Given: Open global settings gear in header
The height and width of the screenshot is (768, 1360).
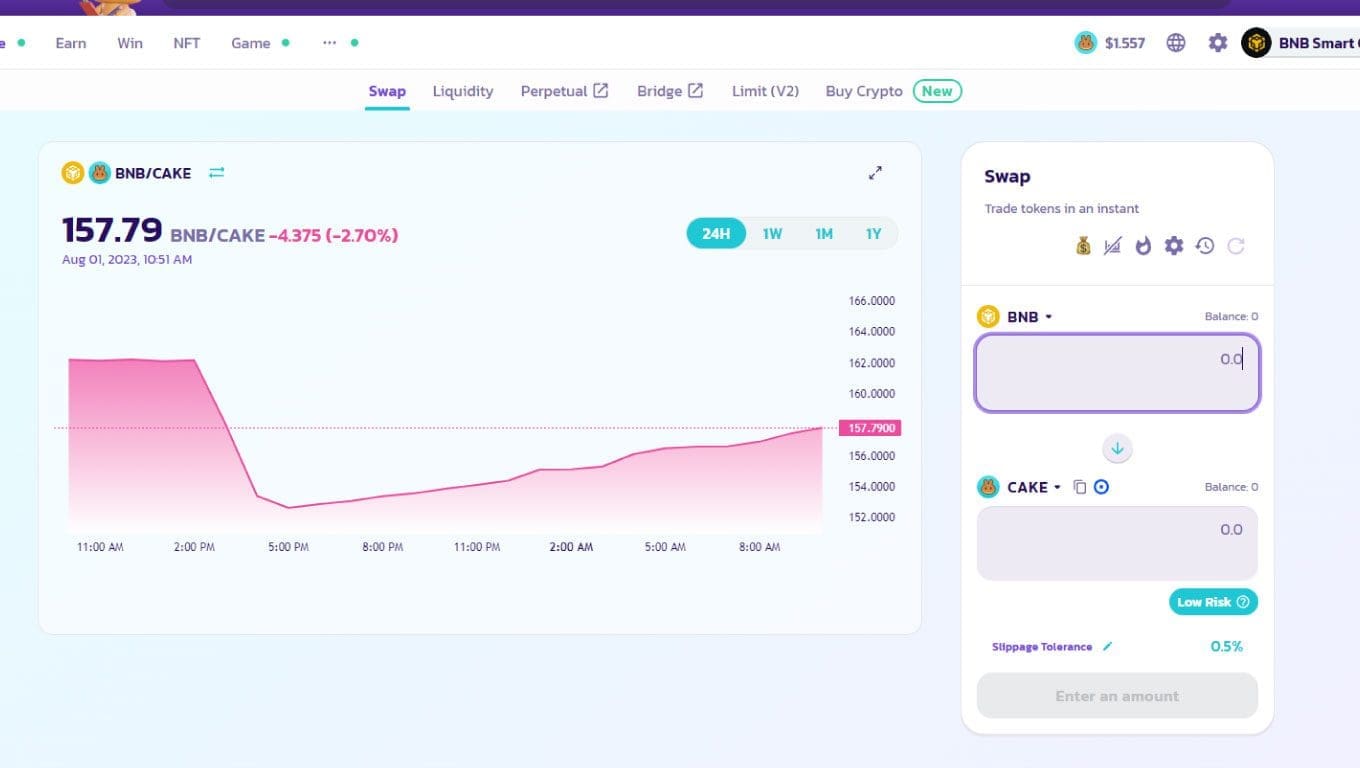Looking at the screenshot, I should pos(1217,43).
